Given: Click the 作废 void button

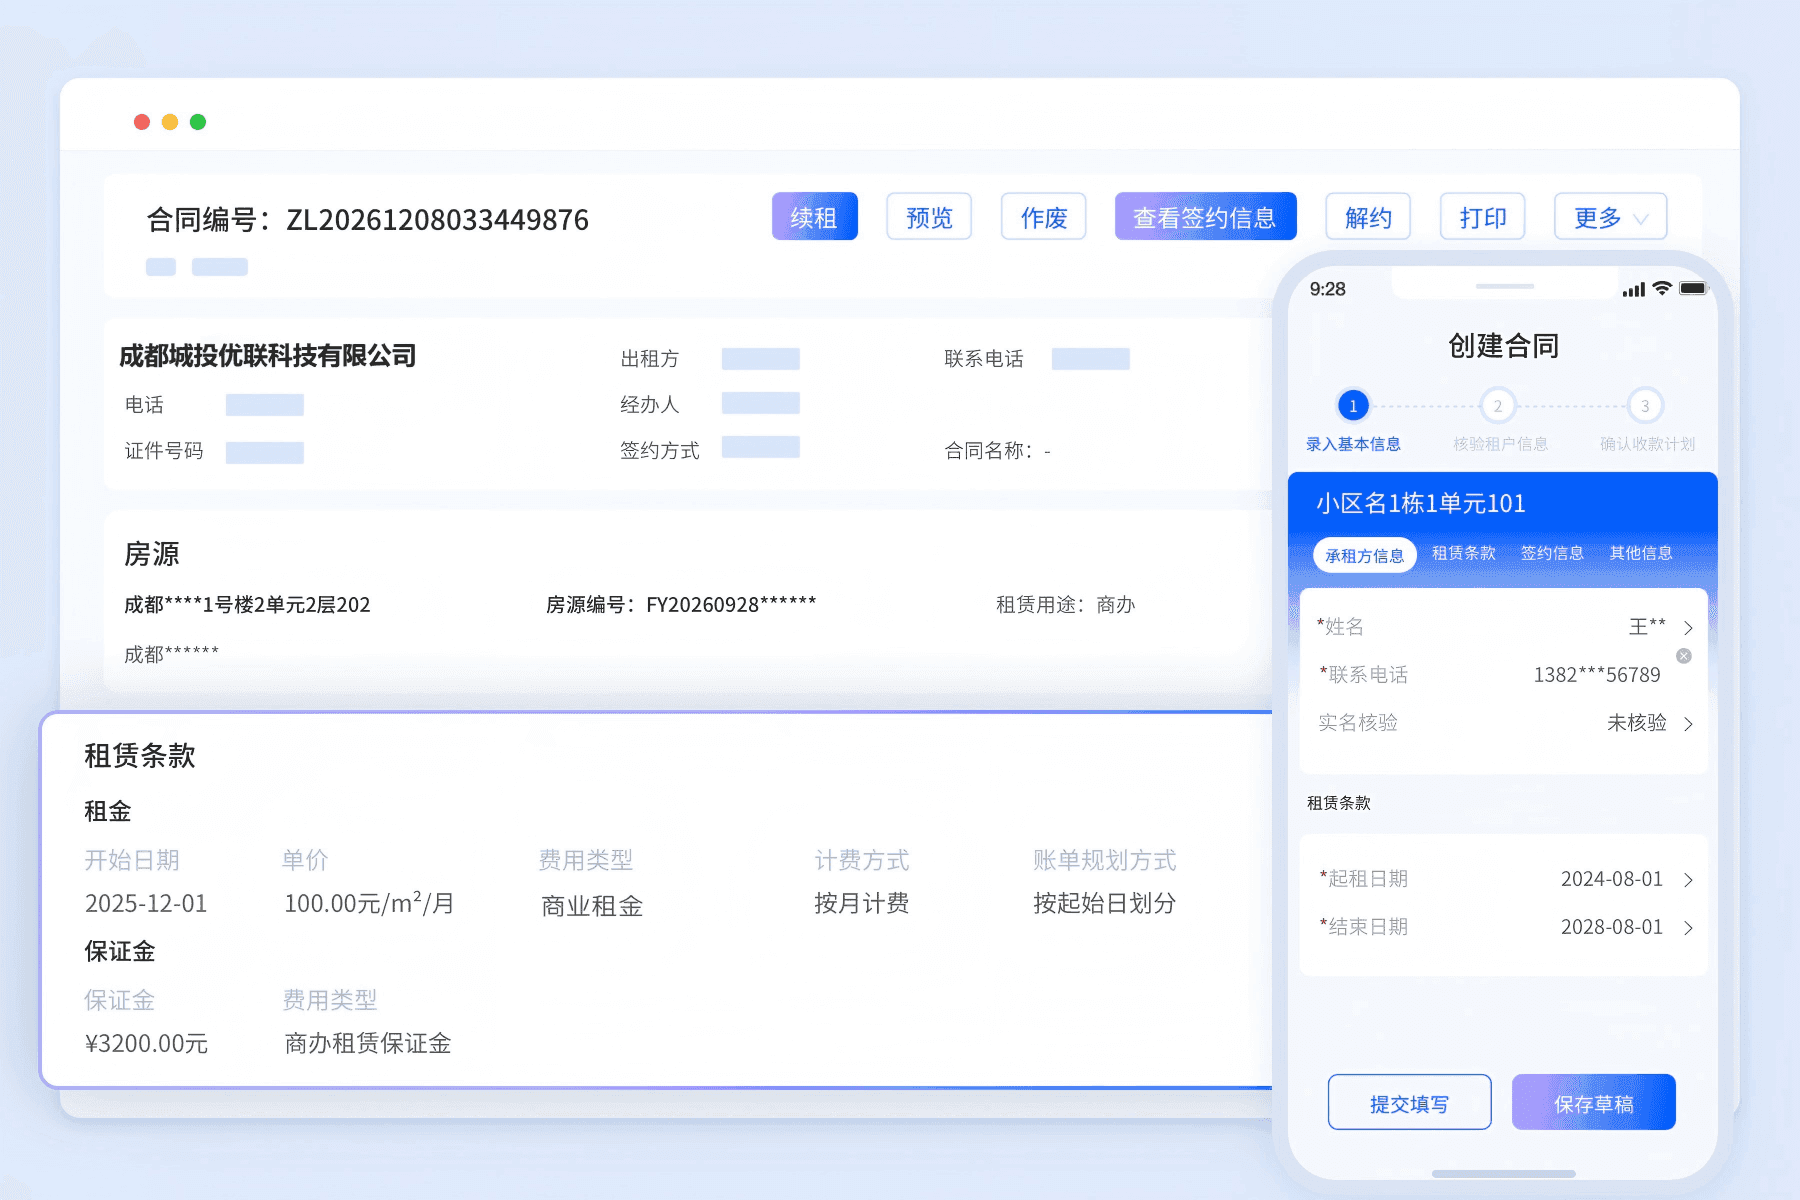Looking at the screenshot, I should tap(1043, 216).
